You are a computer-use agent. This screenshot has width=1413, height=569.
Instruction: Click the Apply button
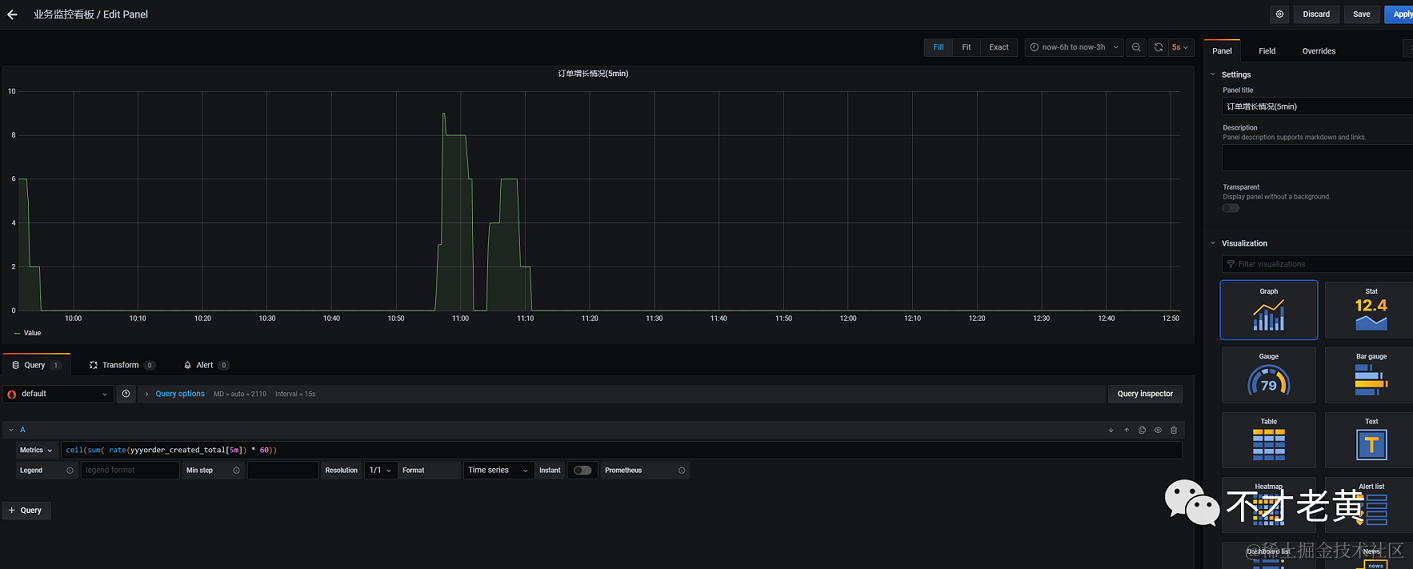(1400, 14)
